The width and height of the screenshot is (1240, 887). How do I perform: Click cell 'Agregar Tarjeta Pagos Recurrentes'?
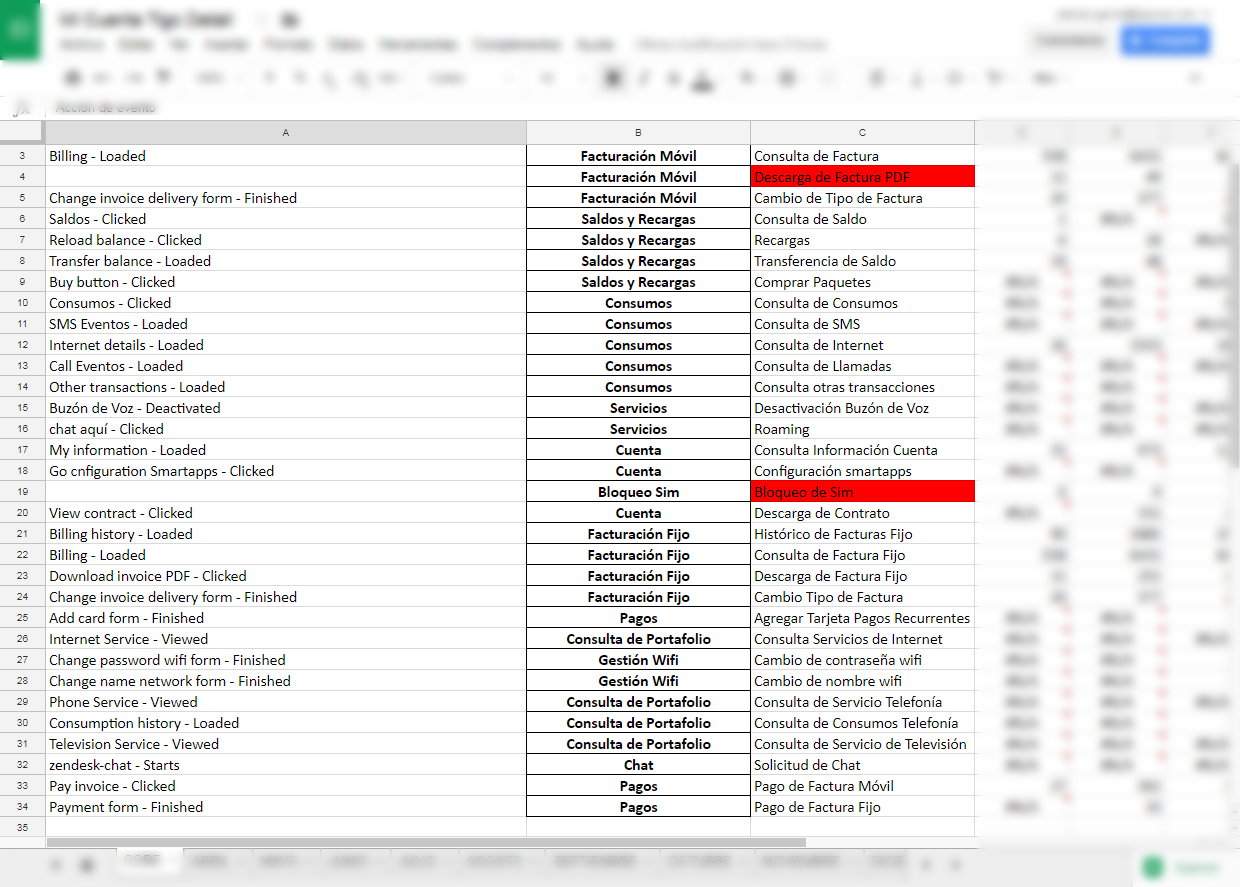click(x=862, y=618)
